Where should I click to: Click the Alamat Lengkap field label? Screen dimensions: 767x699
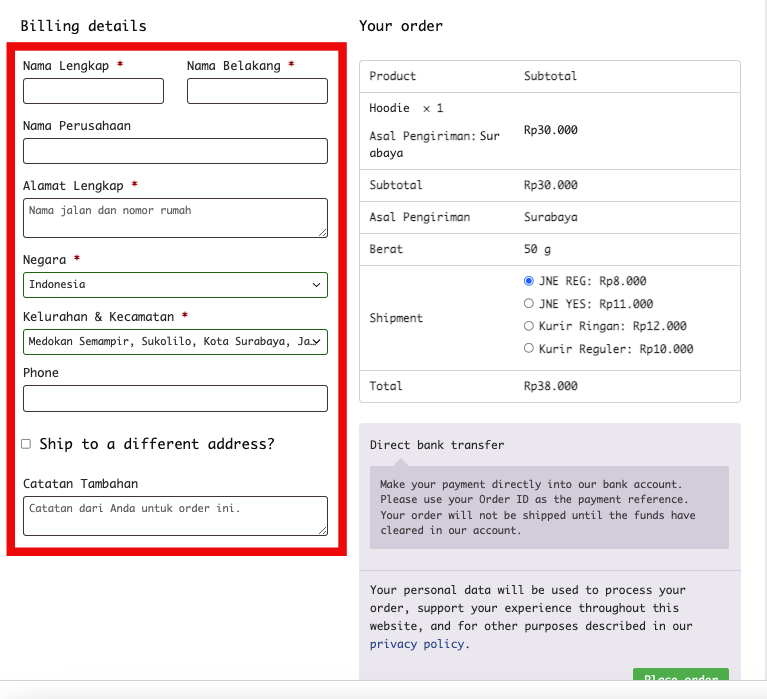[73, 186]
